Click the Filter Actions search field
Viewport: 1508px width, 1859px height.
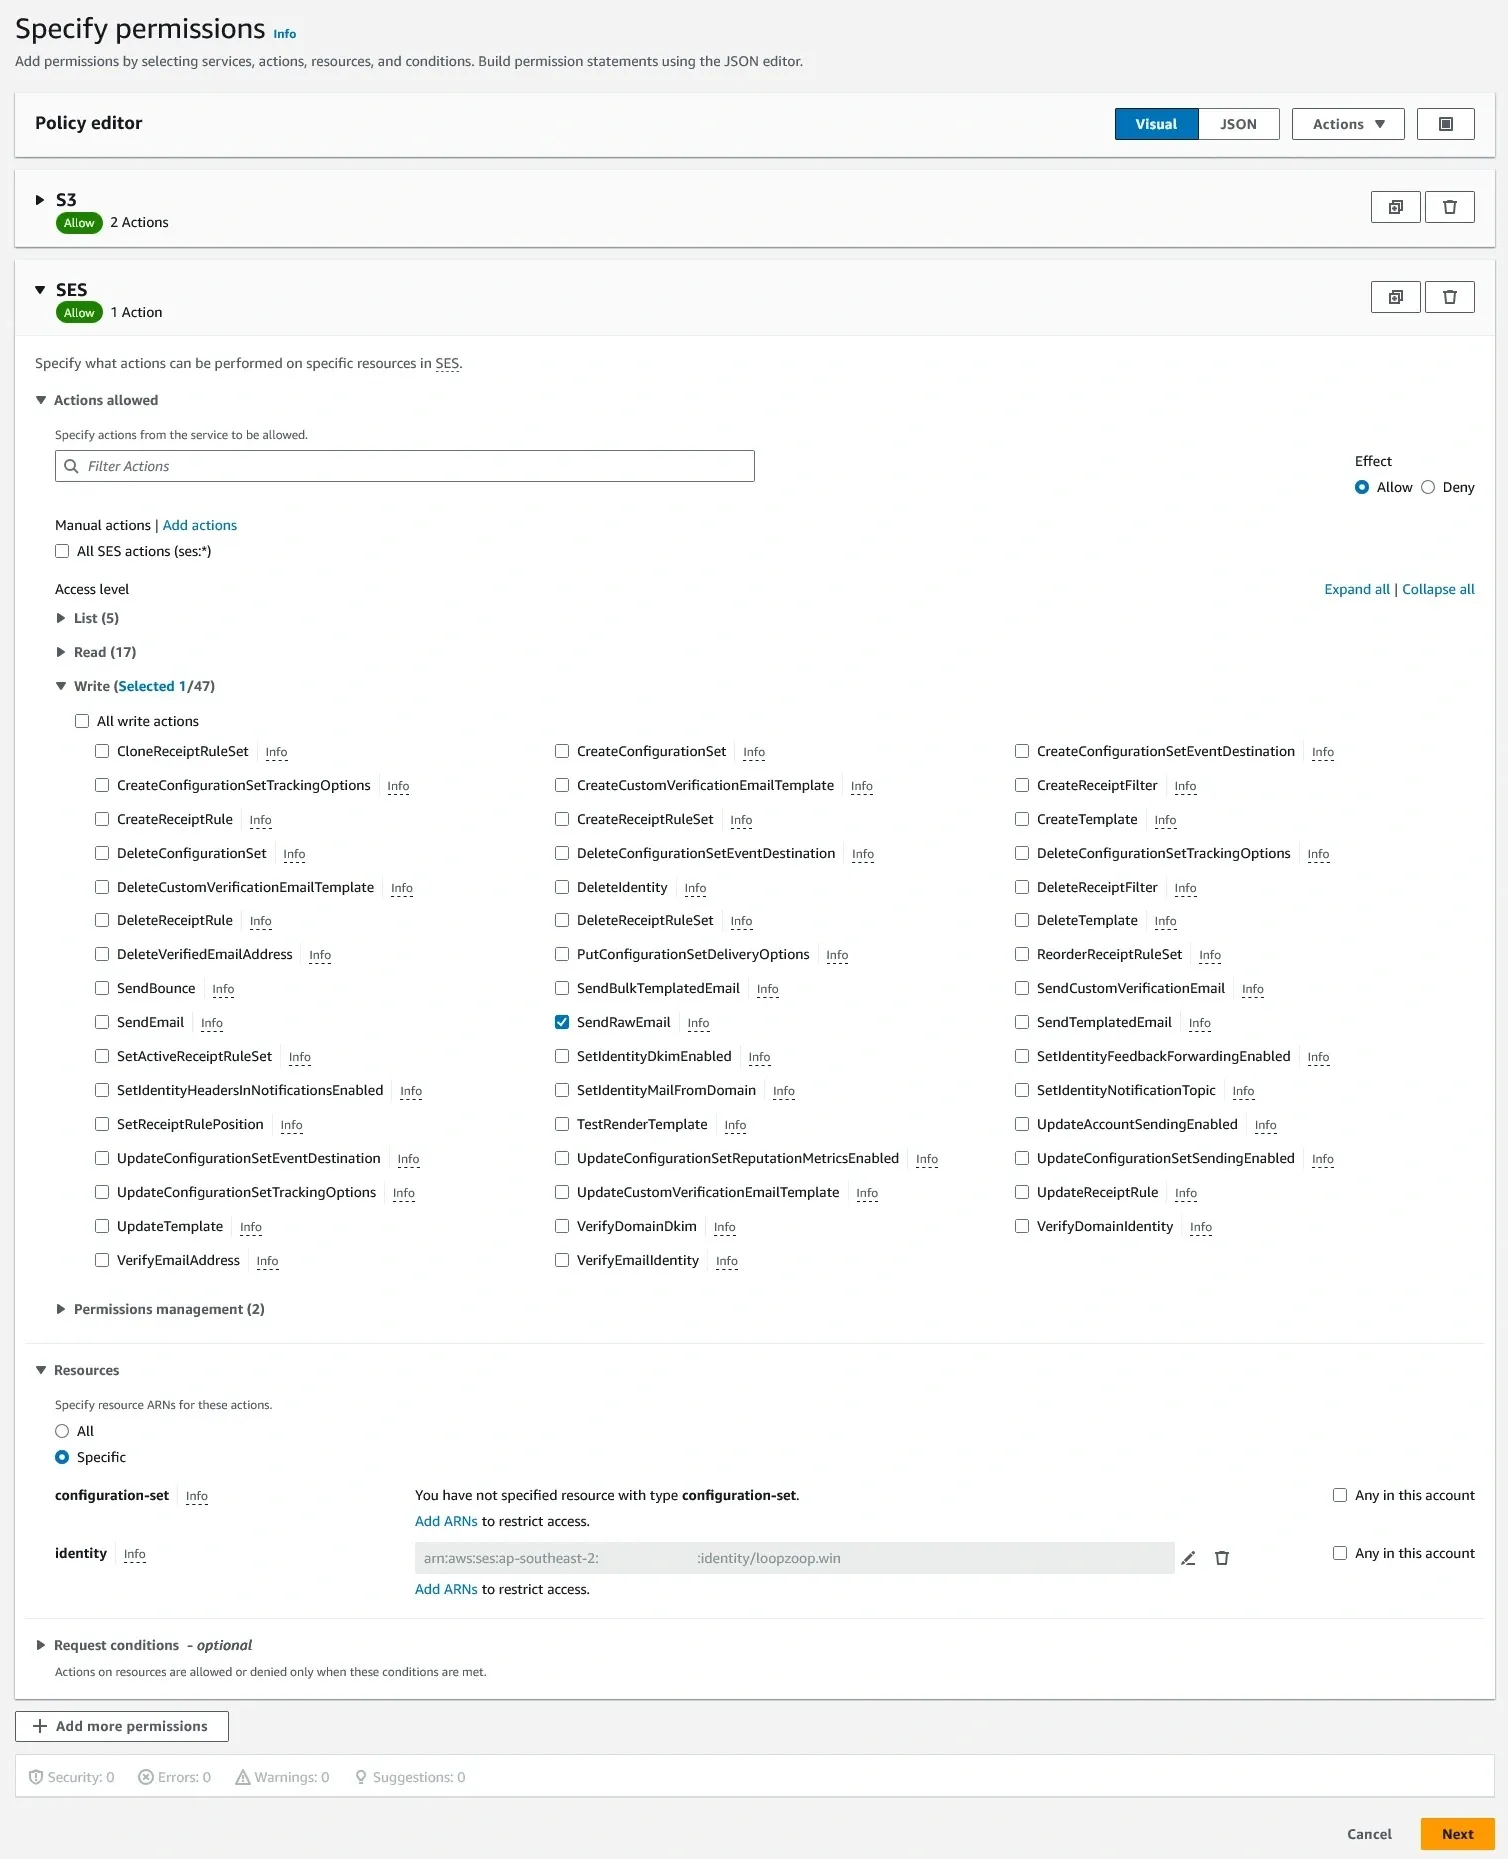(405, 466)
